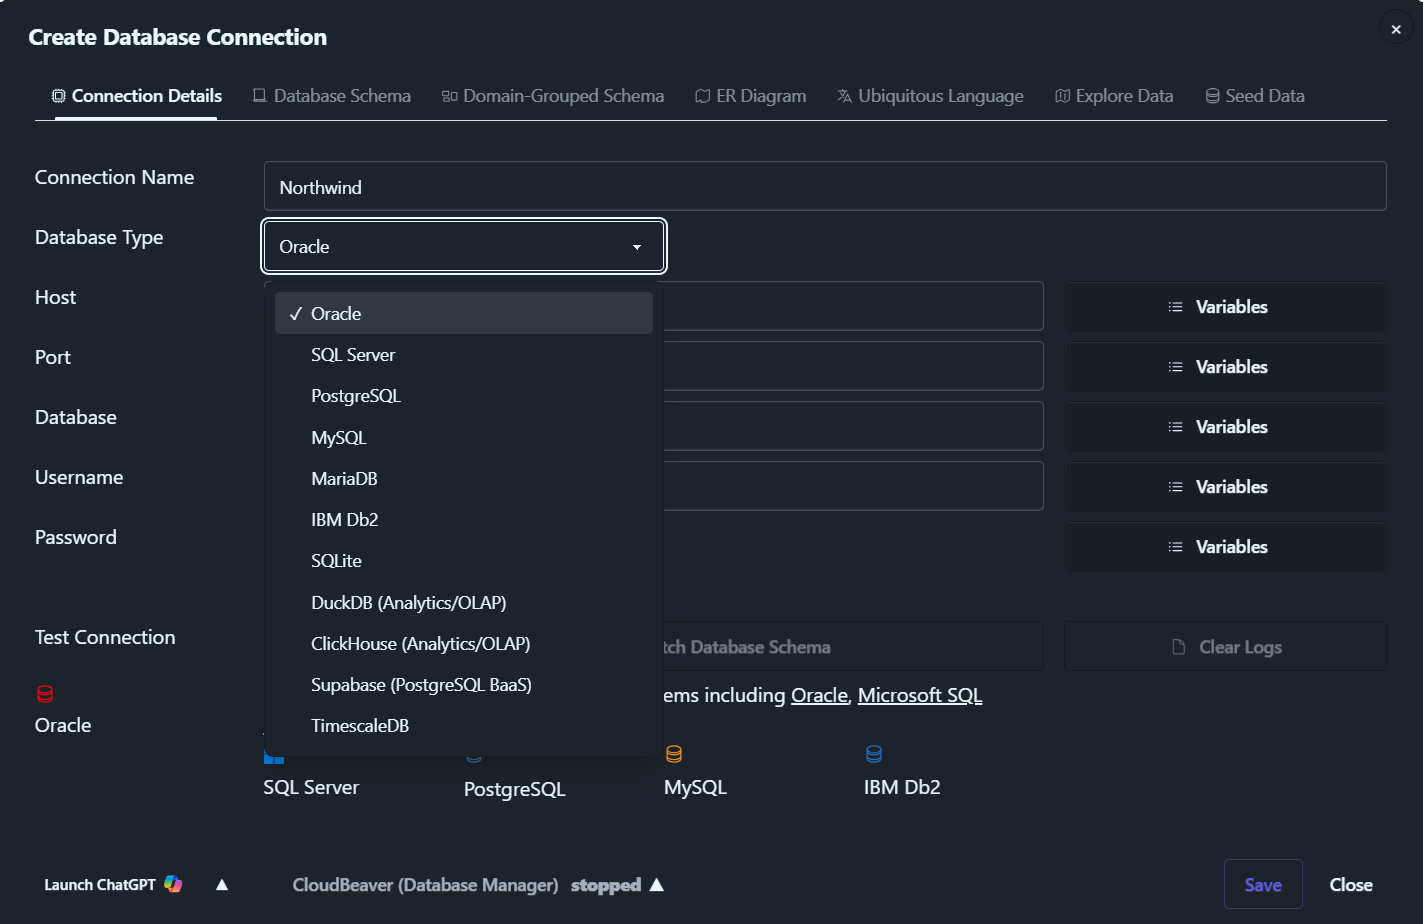This screenshot has height=924, width=1423.
Task: Click the Launch ChatGPT label
Action: (100, 884)
